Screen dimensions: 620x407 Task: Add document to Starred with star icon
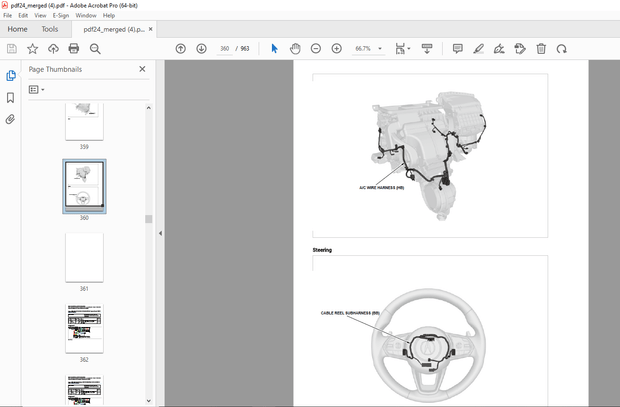coord(32,49)
